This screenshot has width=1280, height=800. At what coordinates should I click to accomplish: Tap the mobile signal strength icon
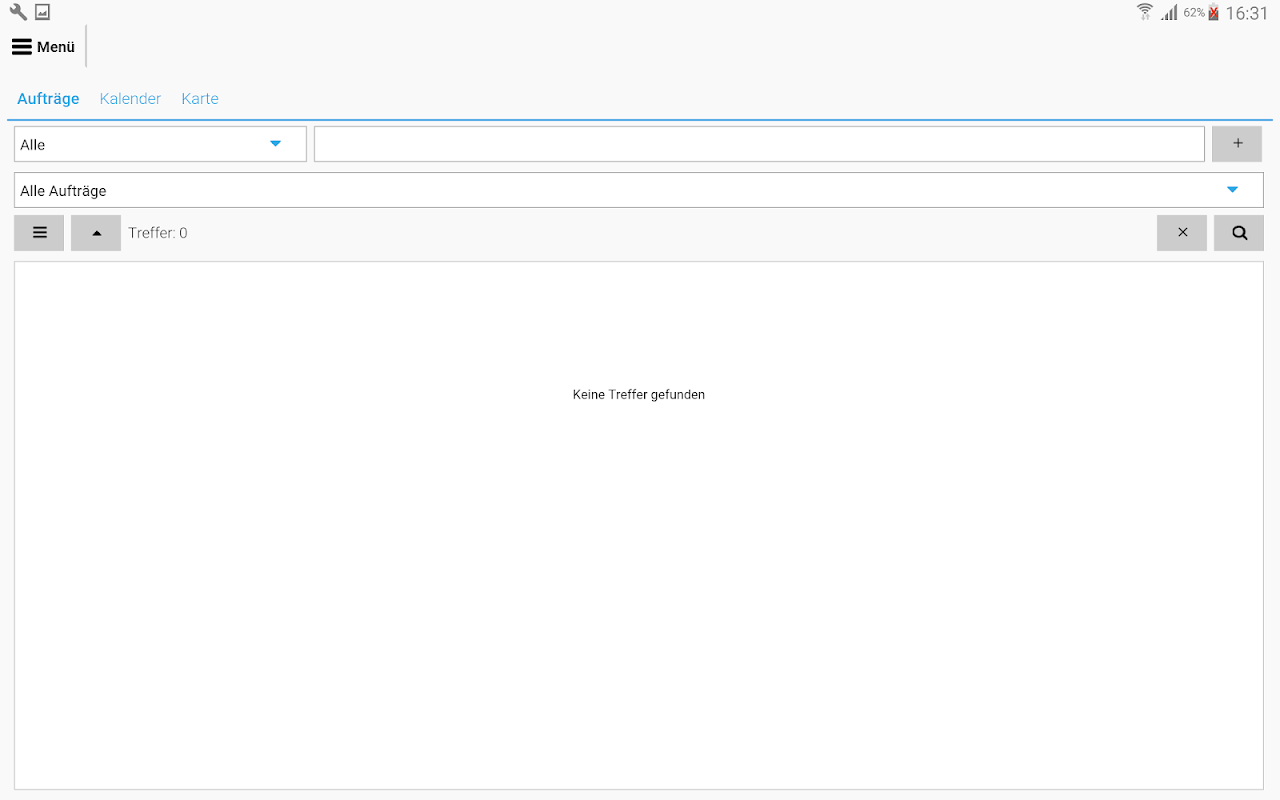coord(1169,12)
